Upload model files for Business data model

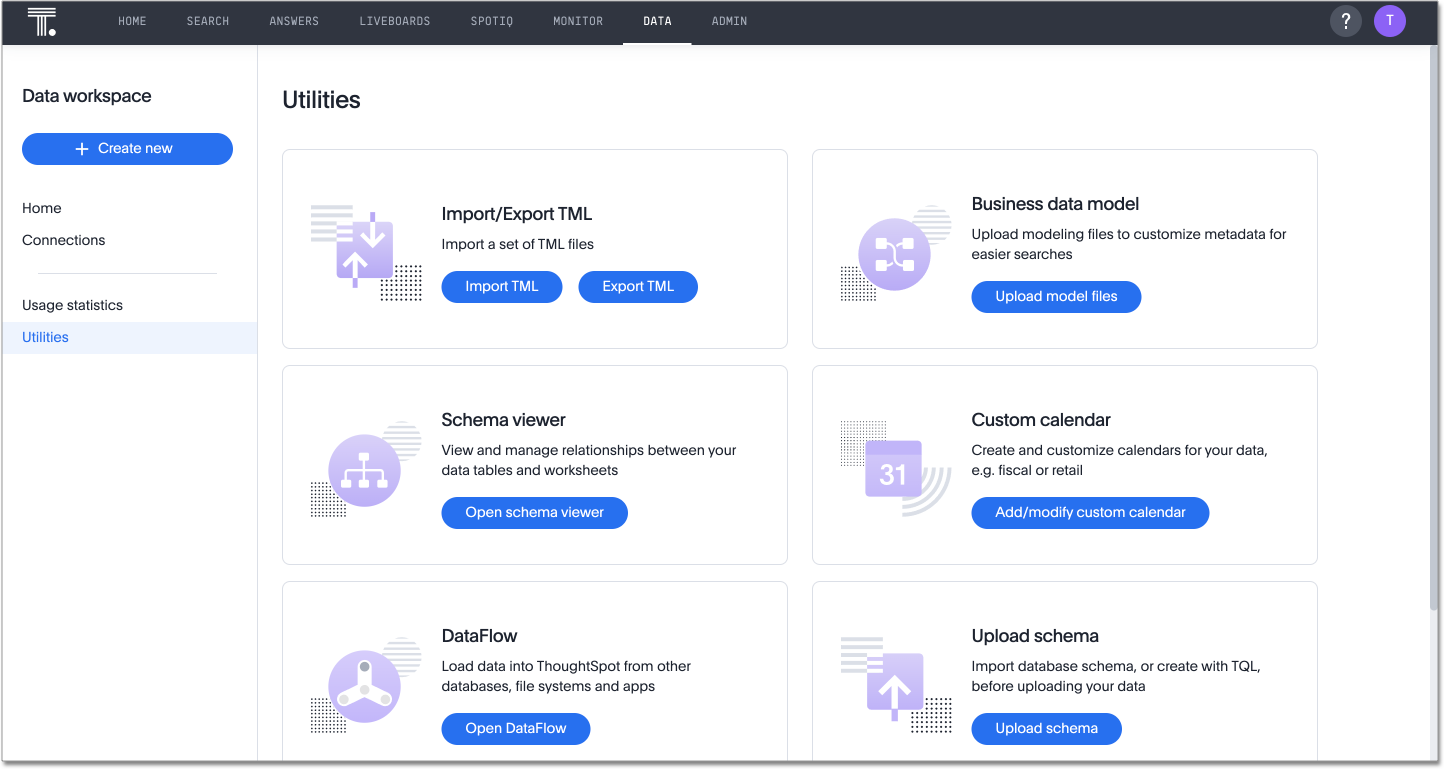(1056, 296)
